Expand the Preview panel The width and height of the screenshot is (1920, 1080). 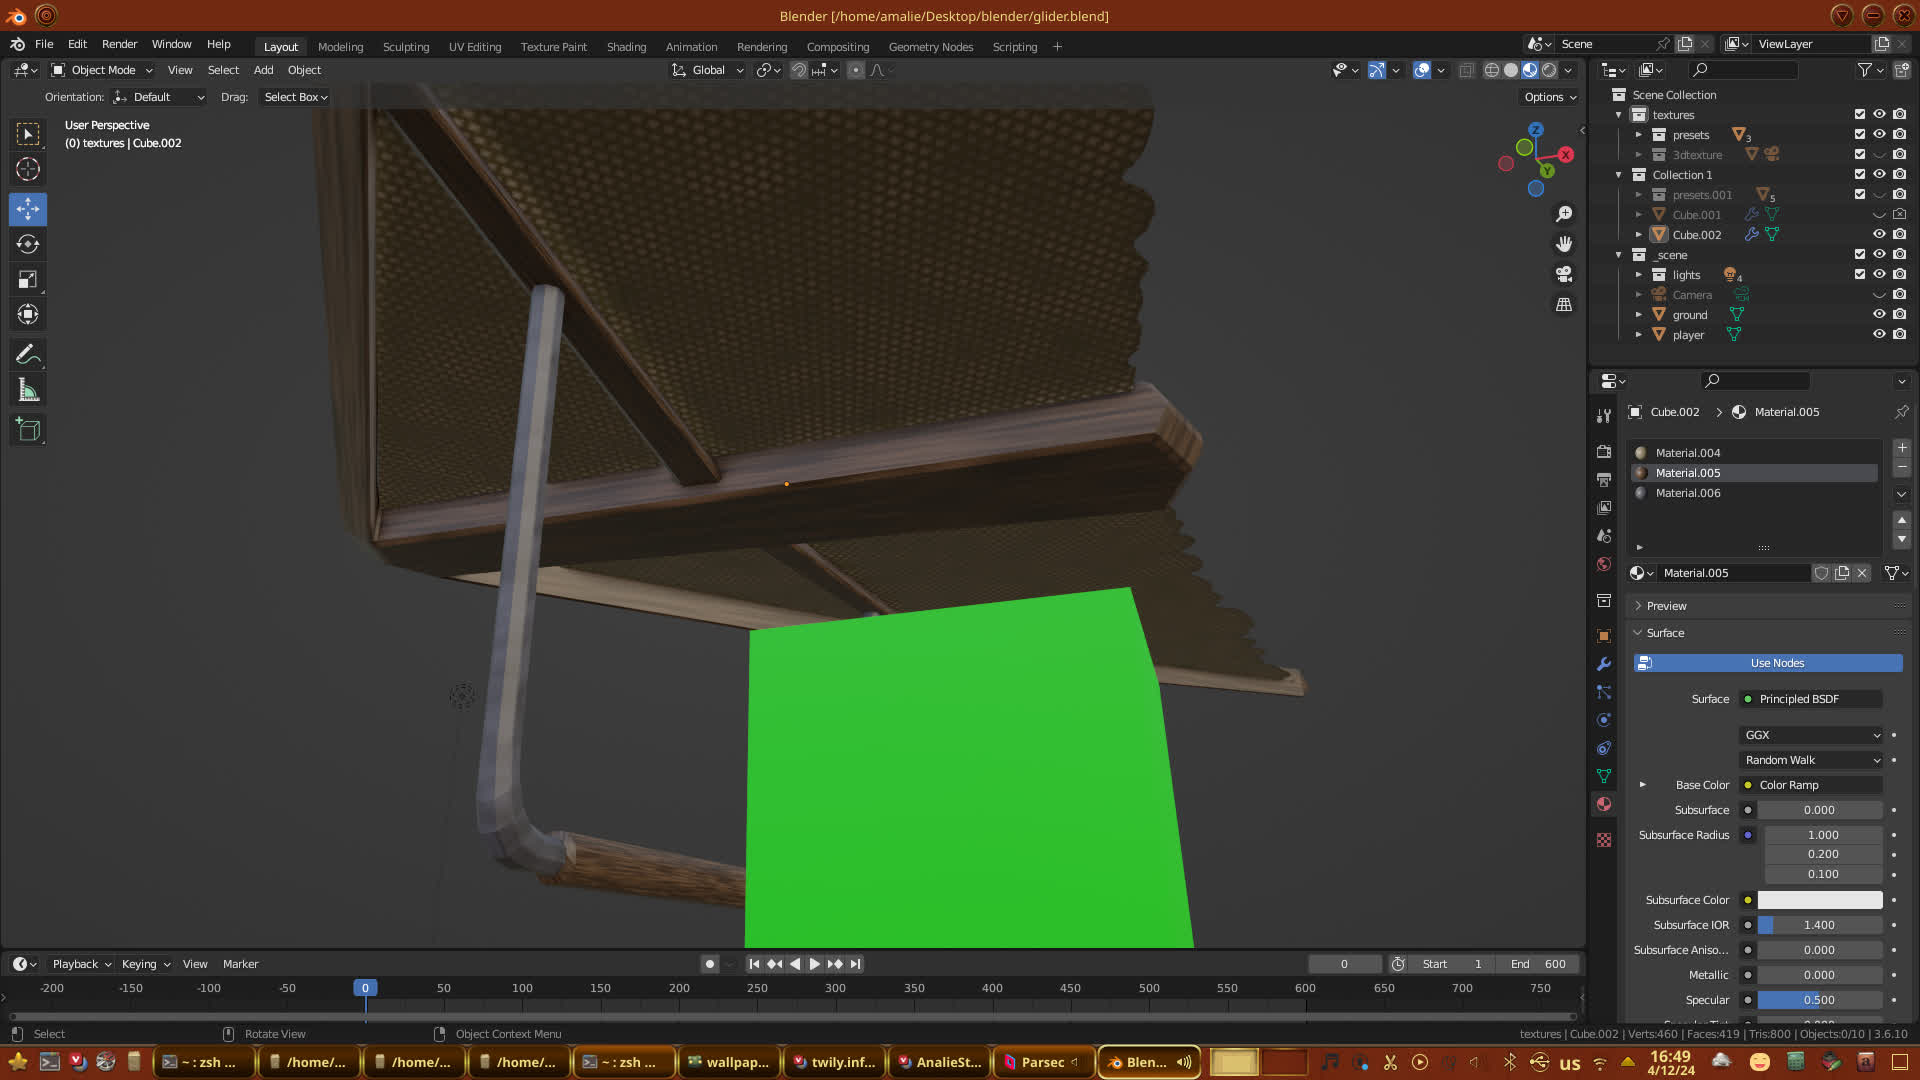coord(1666,606)
